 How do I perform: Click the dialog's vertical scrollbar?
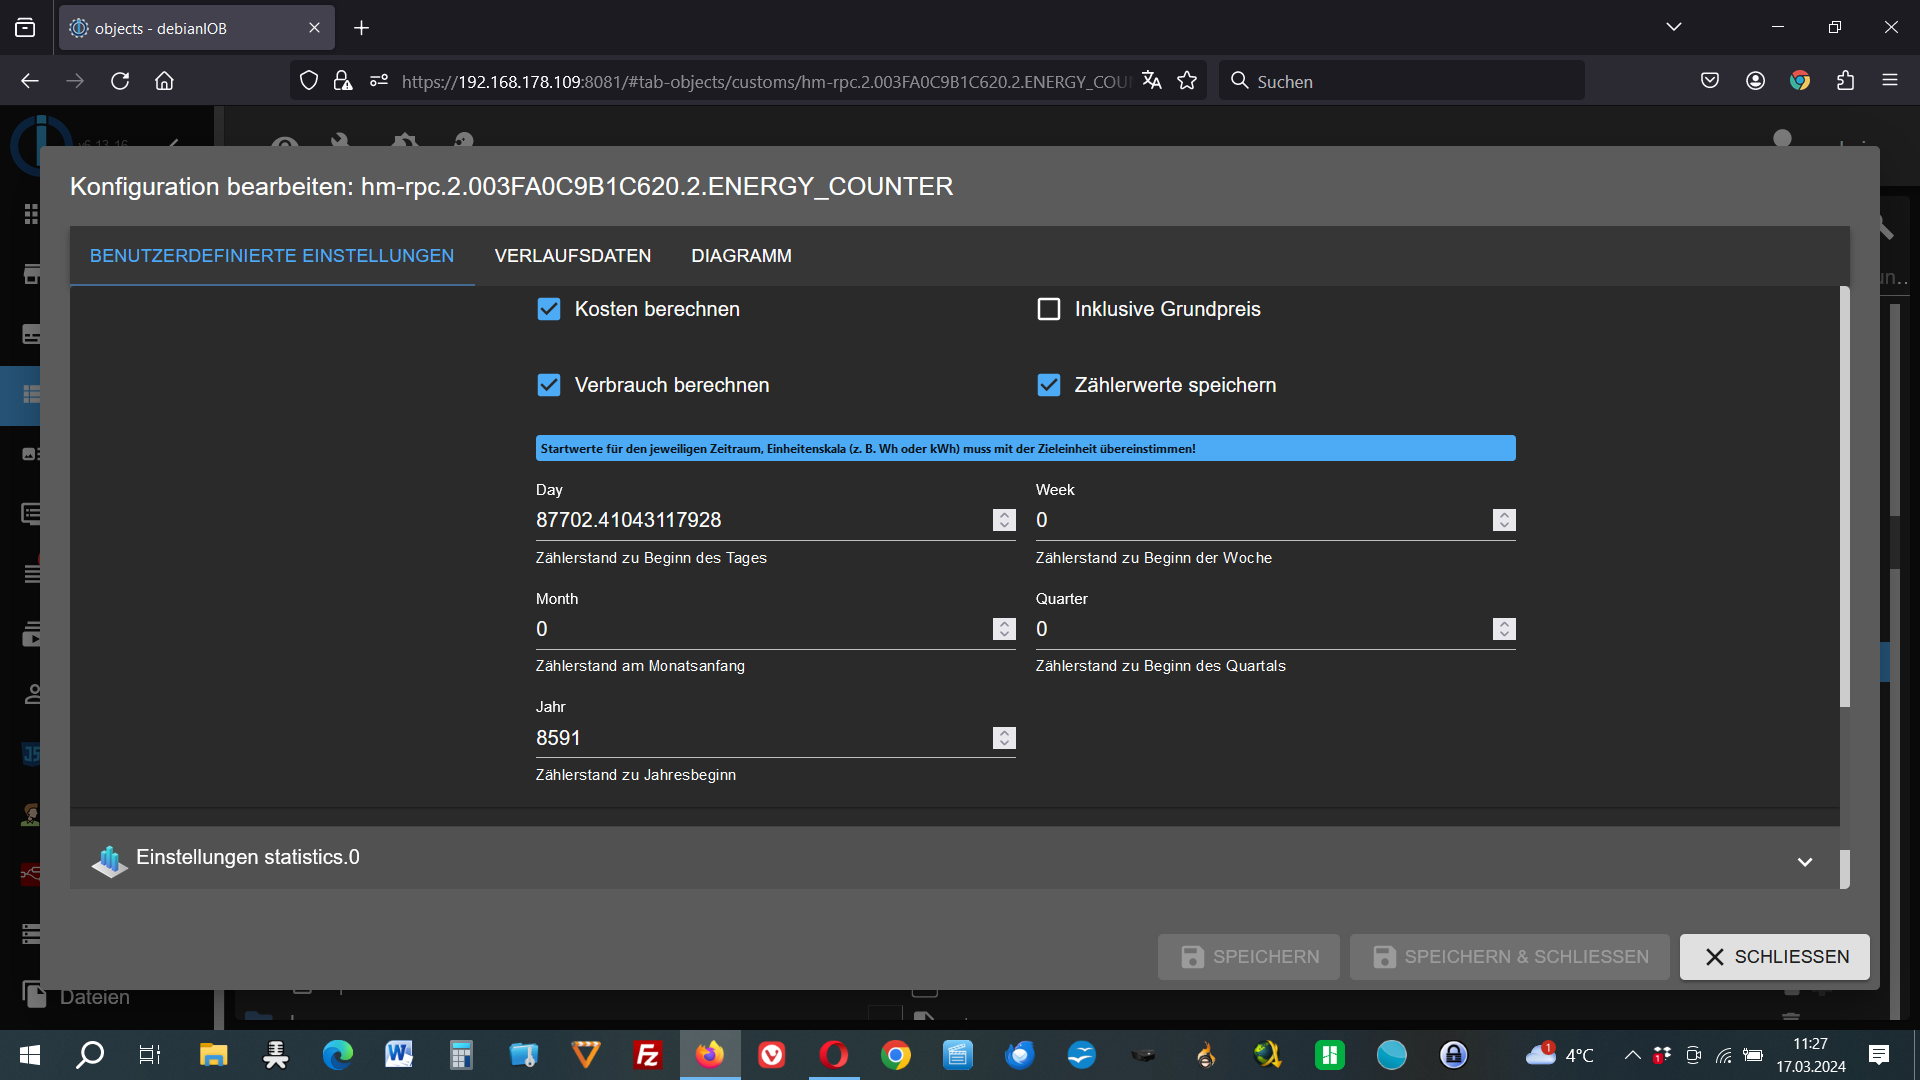(1845, 497)
